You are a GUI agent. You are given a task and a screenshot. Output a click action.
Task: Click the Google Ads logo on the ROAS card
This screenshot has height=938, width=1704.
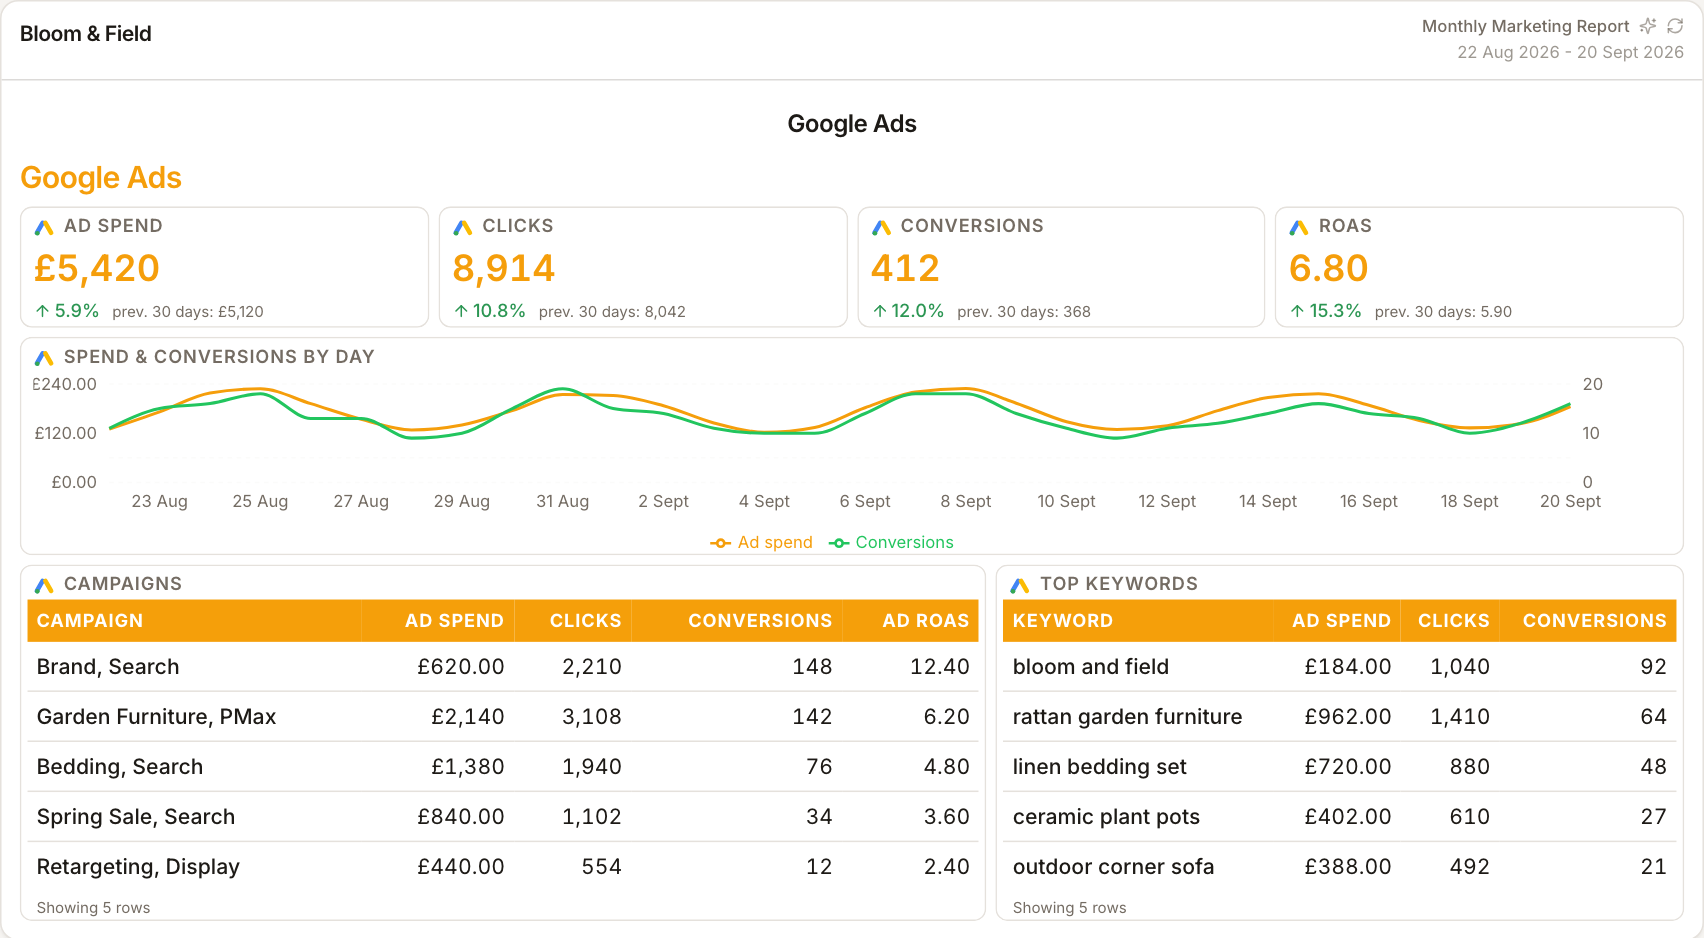[1299, 227]
